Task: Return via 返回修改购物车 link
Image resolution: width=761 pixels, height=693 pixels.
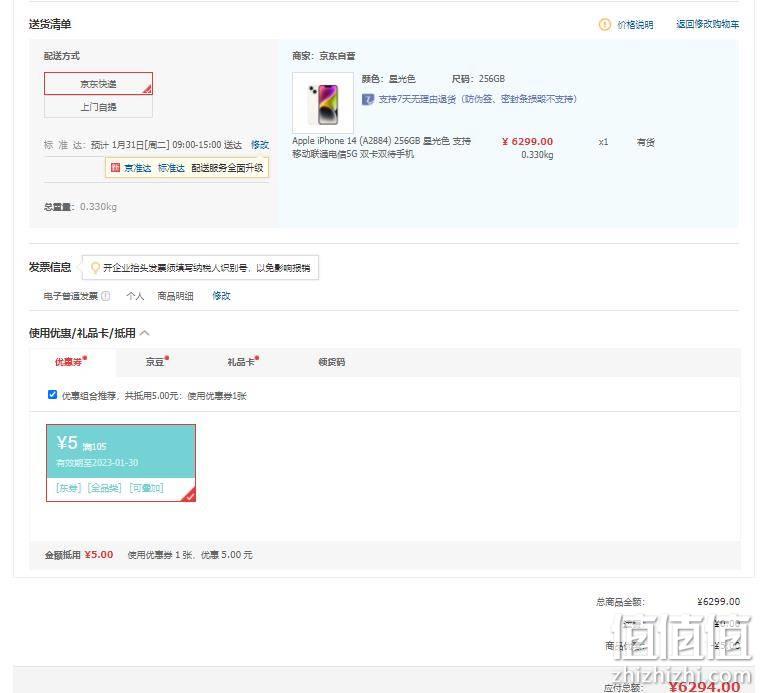Action: 708,24
